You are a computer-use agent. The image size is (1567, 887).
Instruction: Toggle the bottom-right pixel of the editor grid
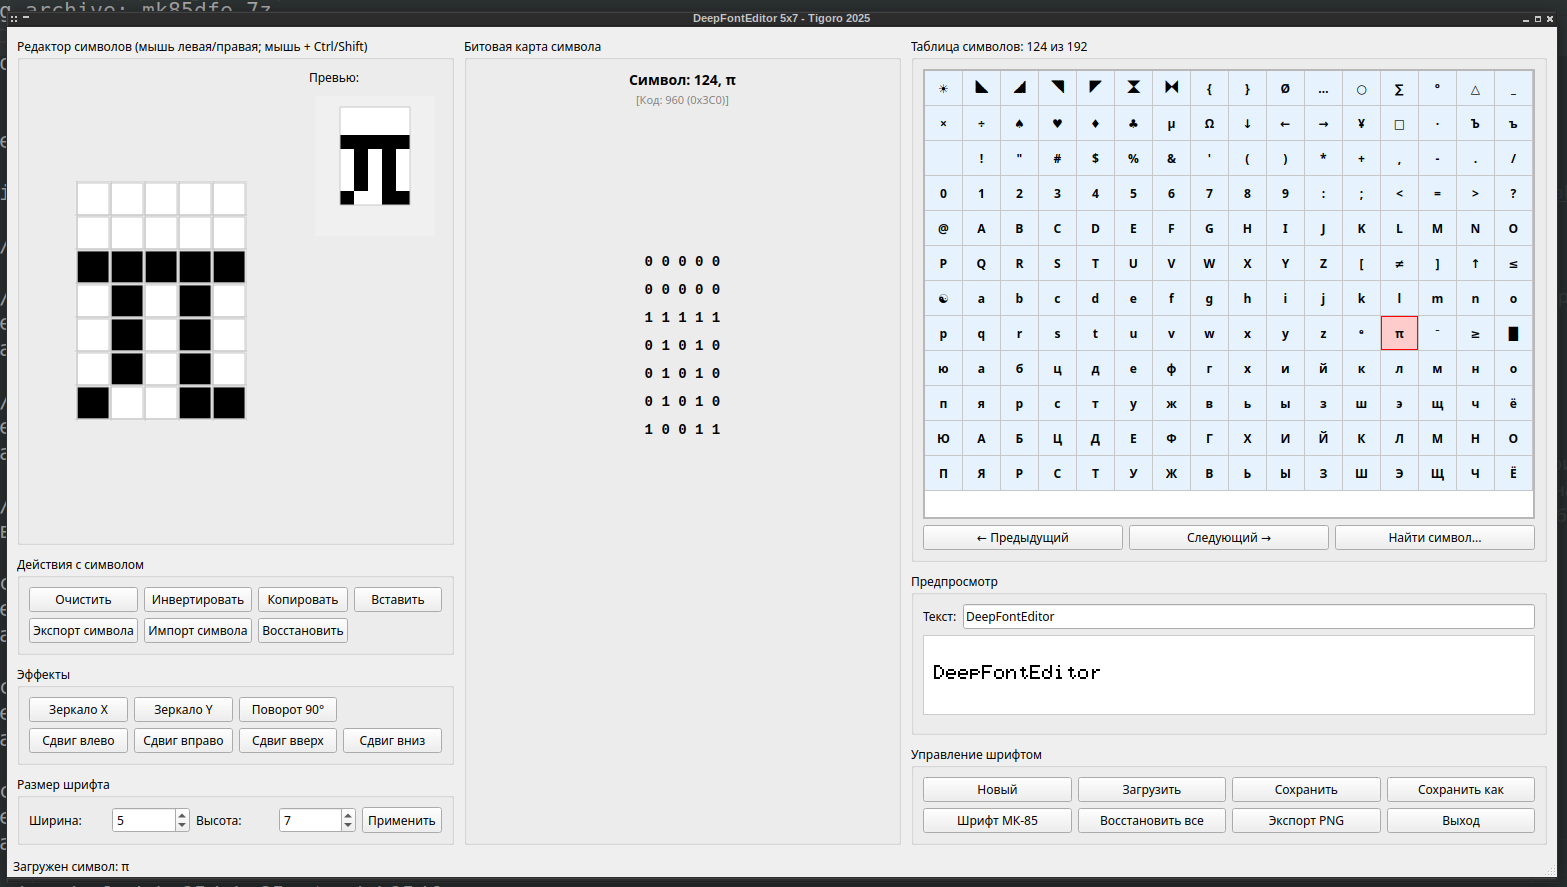pyautogui.click(x=229, y=403)
